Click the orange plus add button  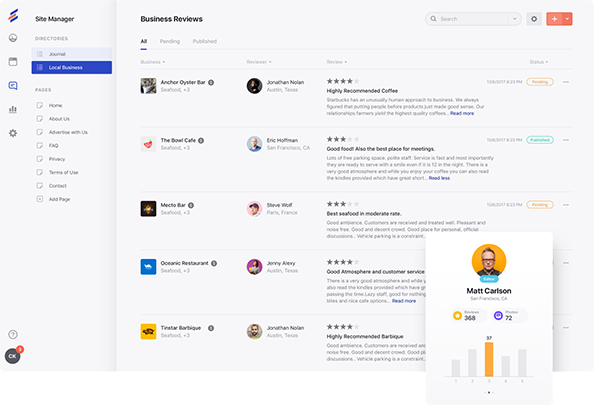tap(554, 19)
